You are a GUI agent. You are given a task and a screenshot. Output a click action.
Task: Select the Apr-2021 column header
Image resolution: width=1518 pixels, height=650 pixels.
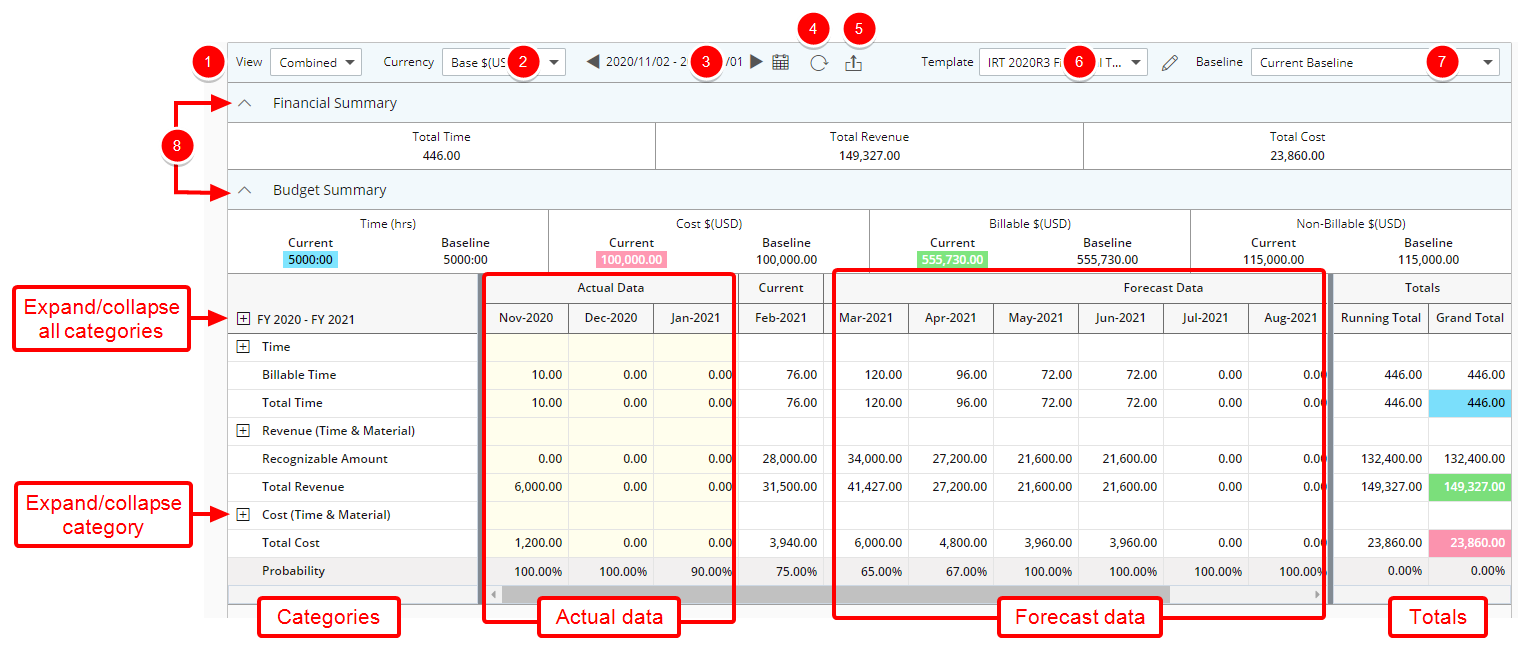click(x=951, y=318)
